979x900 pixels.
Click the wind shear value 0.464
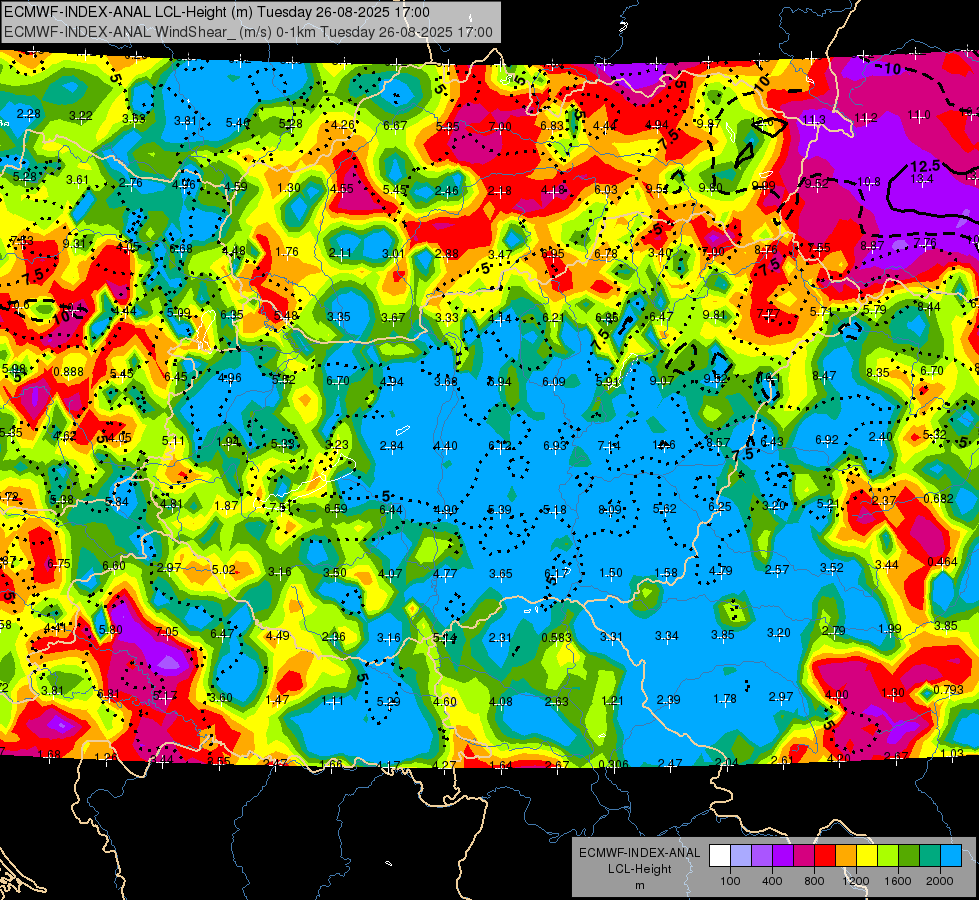(x=943, y=561)
